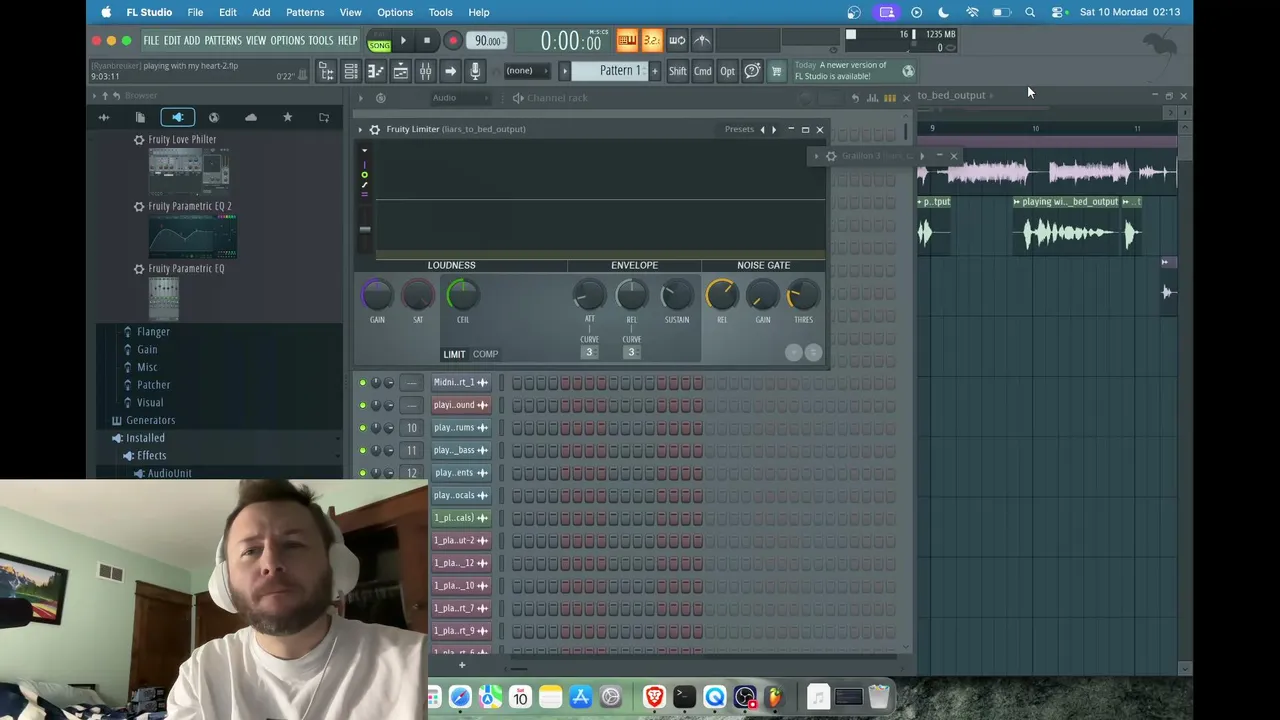Open the TOOLS menu in FL toolbar

click(321, 41)
